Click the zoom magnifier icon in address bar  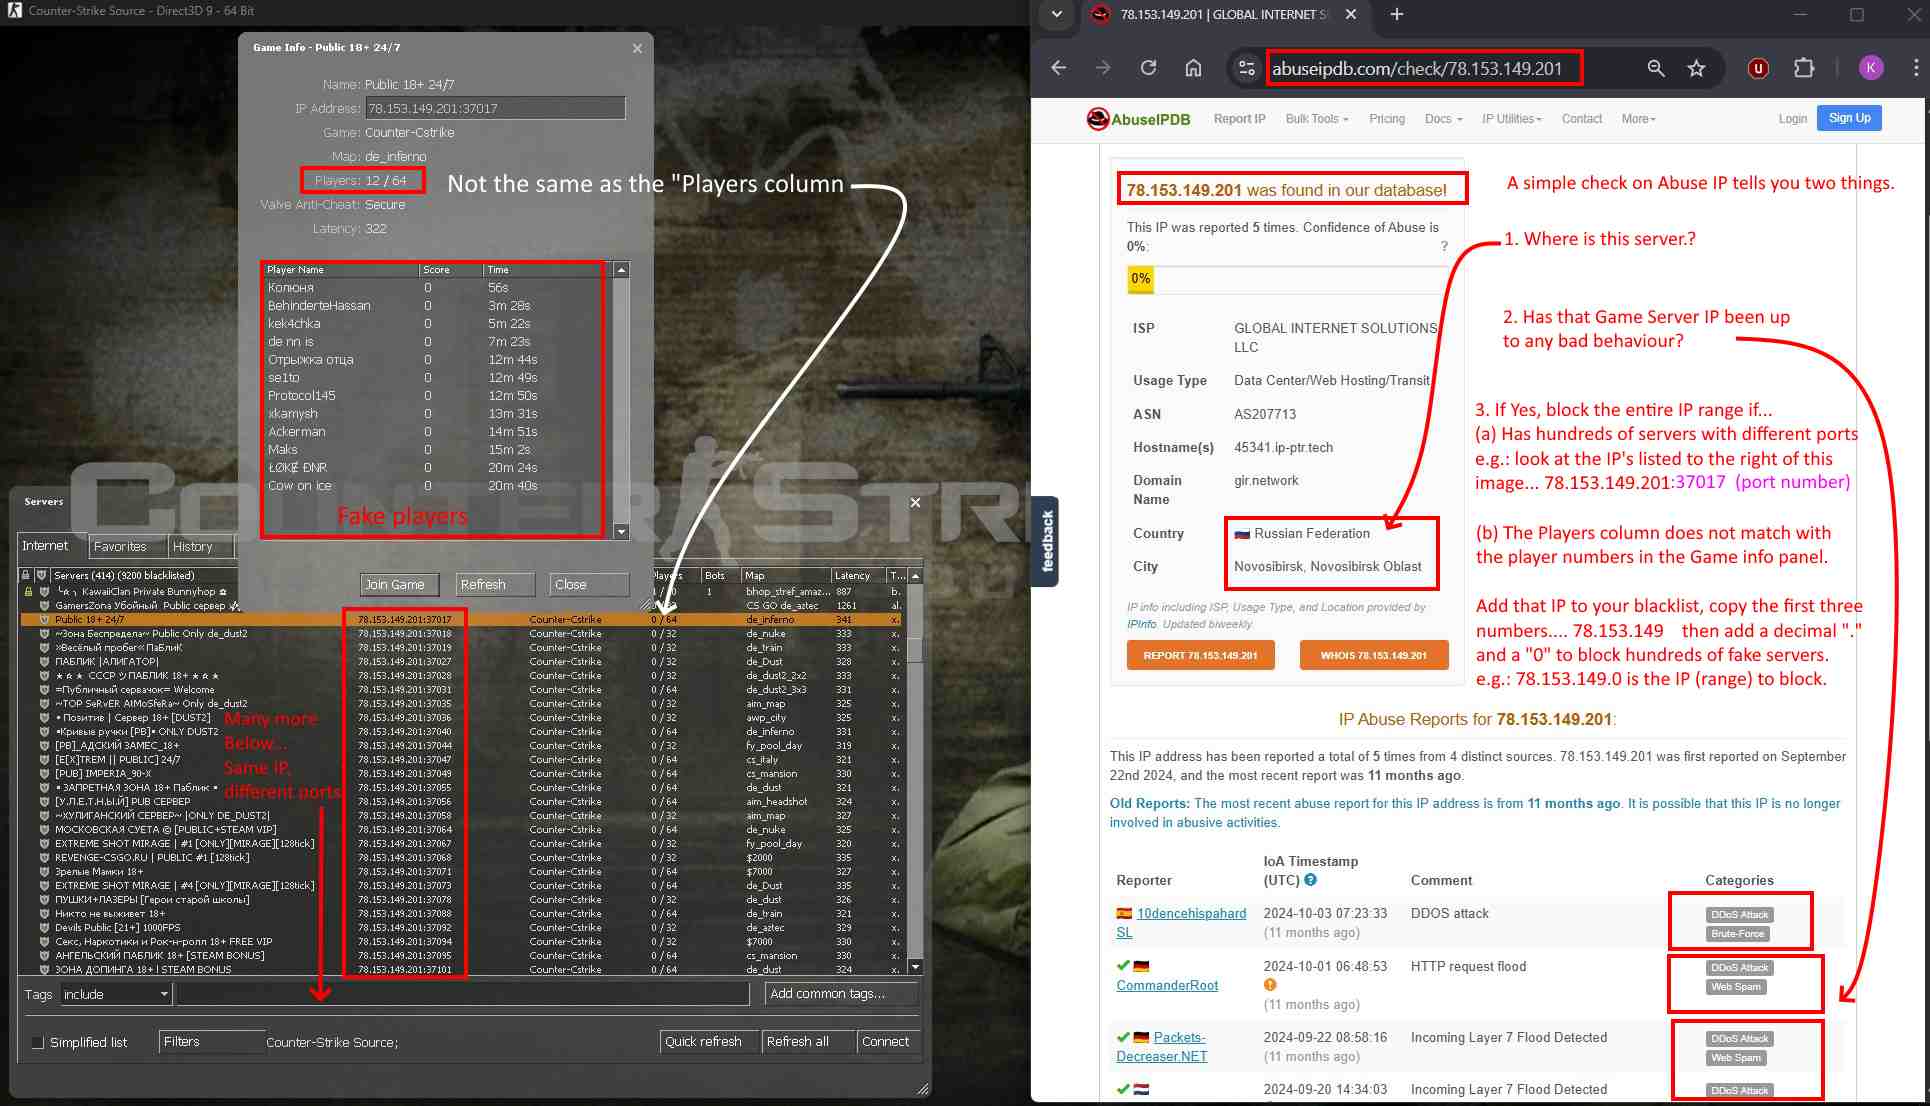coord(1656,68)
